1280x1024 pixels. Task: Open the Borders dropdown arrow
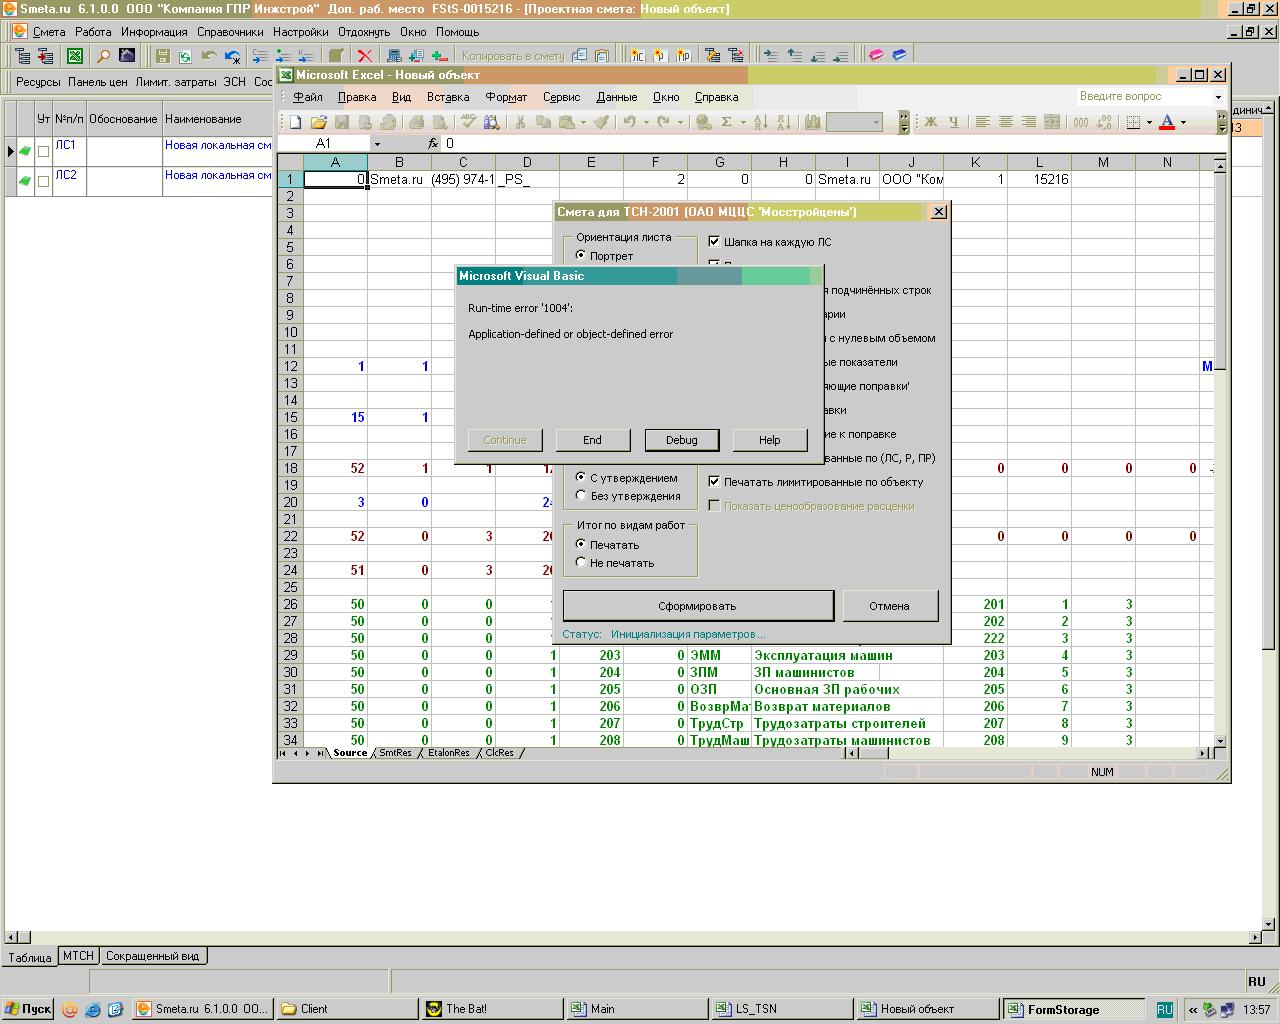click(1149, 122)
